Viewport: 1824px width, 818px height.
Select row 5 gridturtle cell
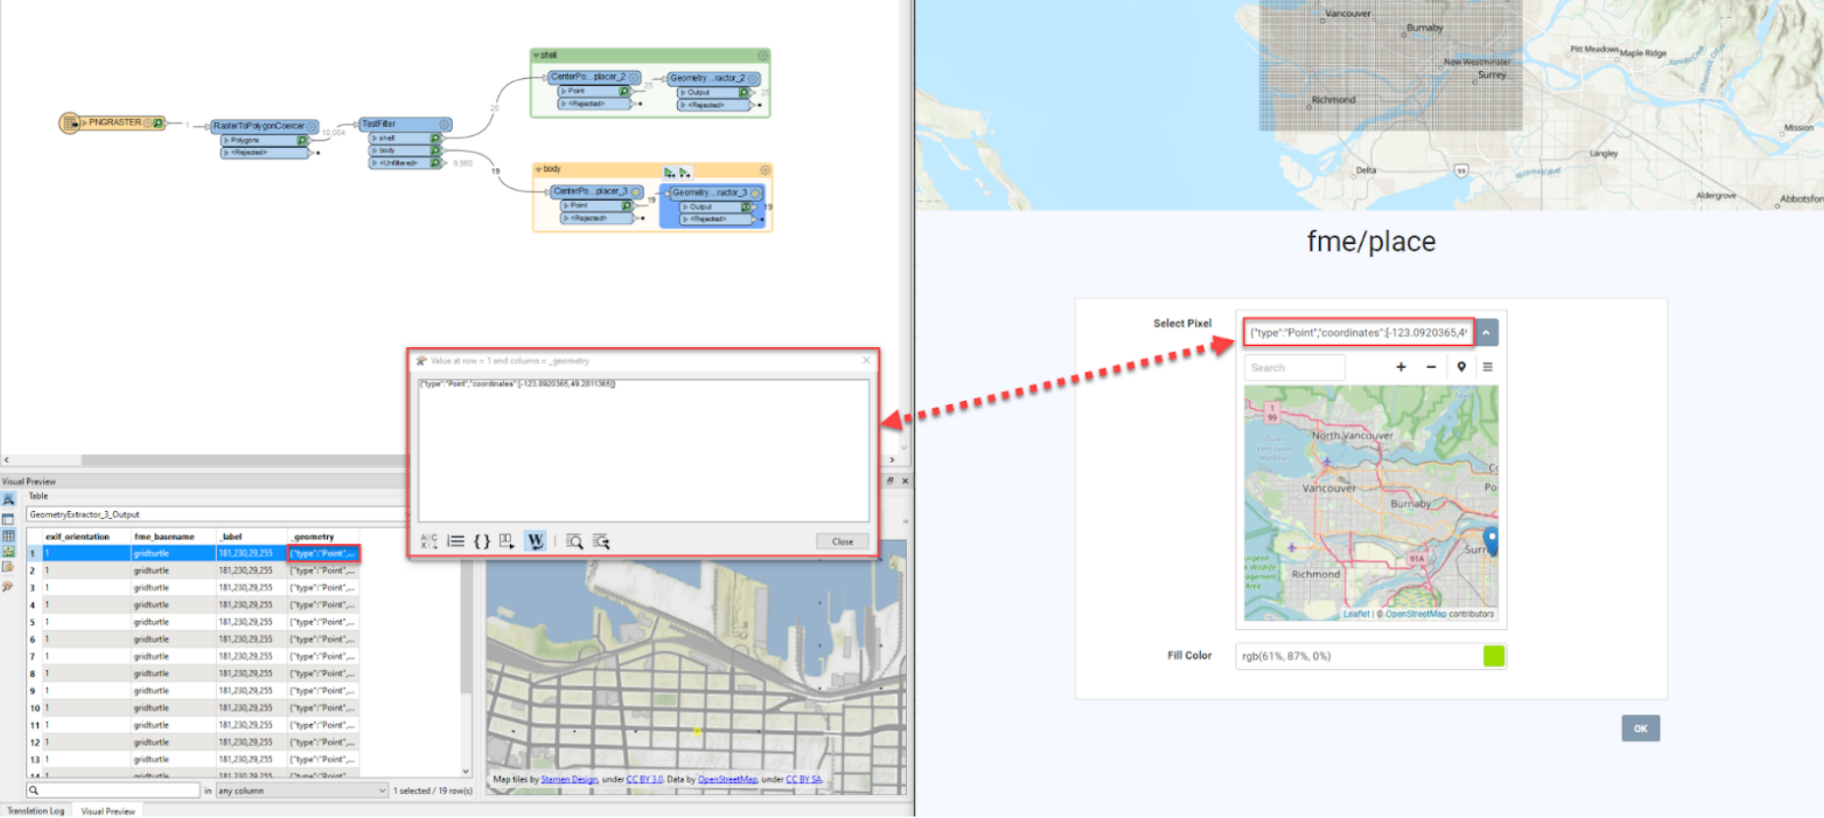point(173,622)
